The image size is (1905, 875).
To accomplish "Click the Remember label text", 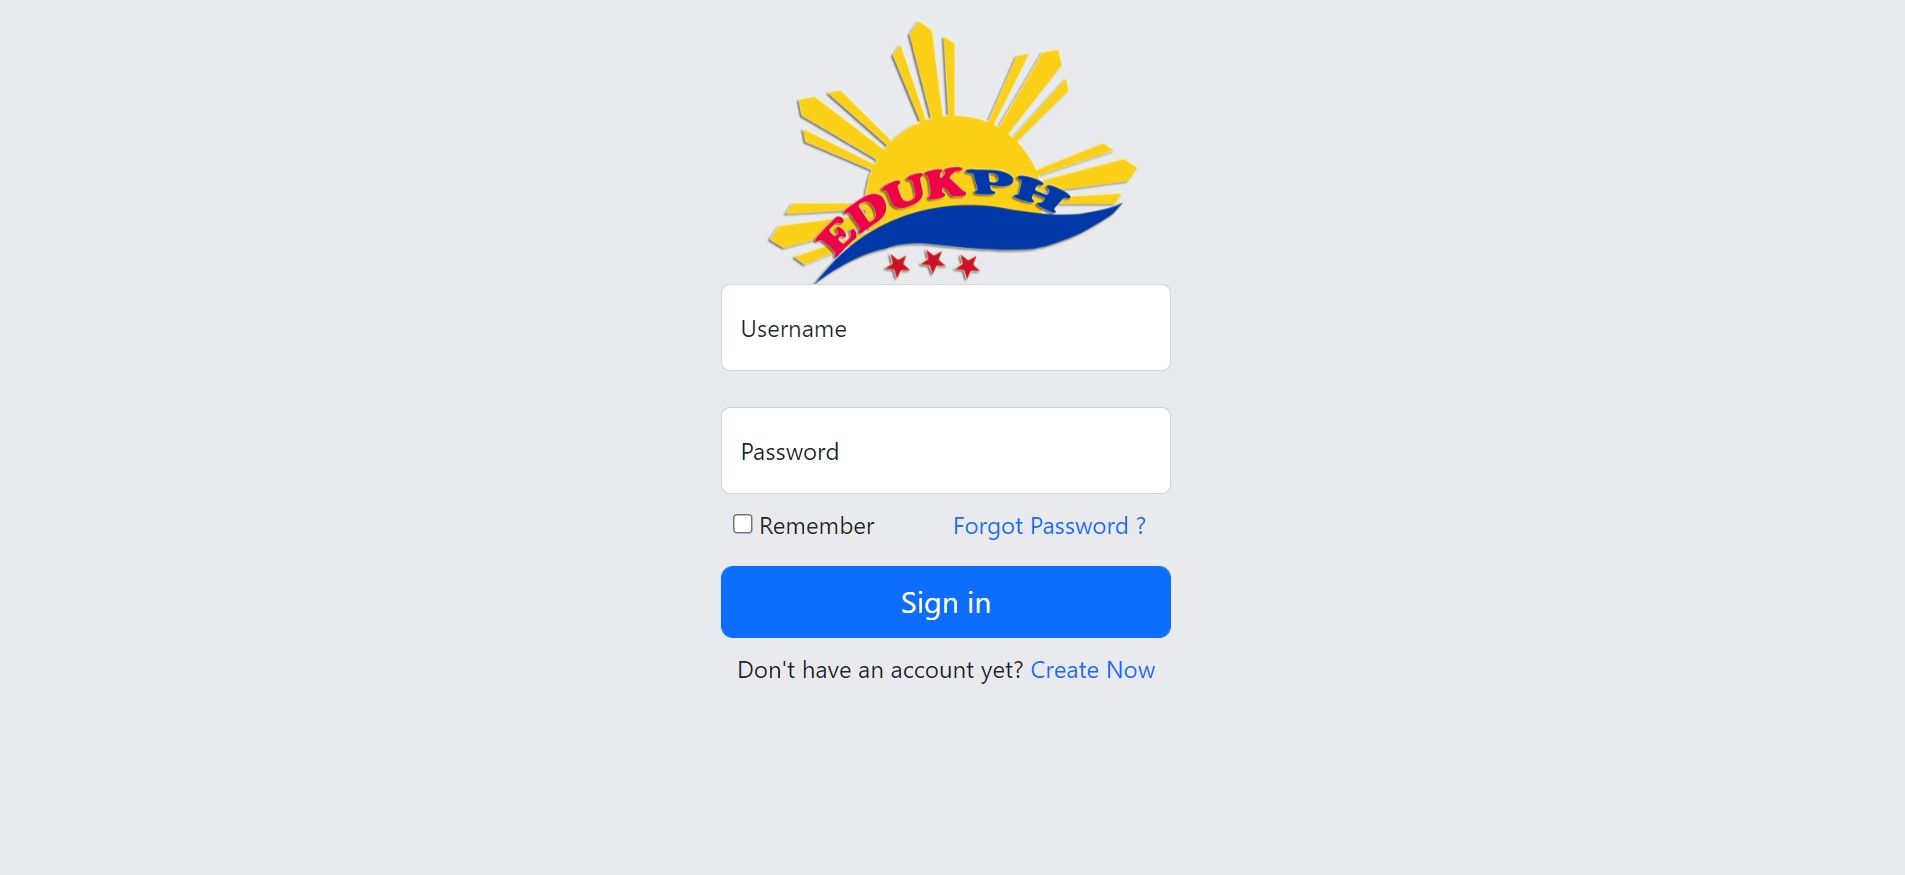I will point(816,526).
